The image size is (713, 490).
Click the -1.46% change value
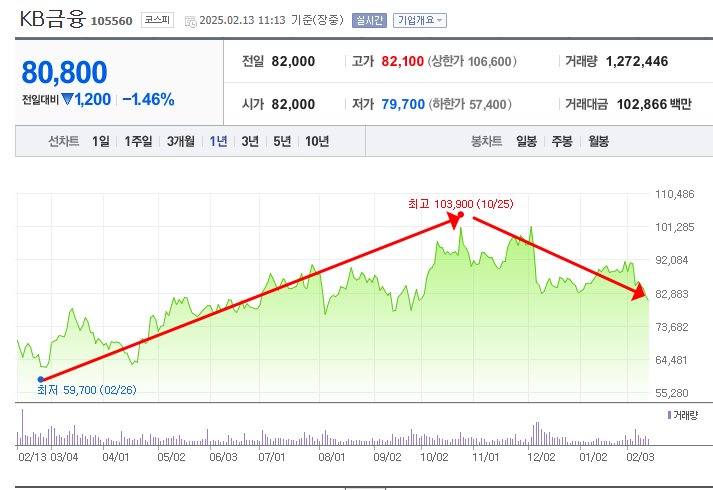point(148,100)
